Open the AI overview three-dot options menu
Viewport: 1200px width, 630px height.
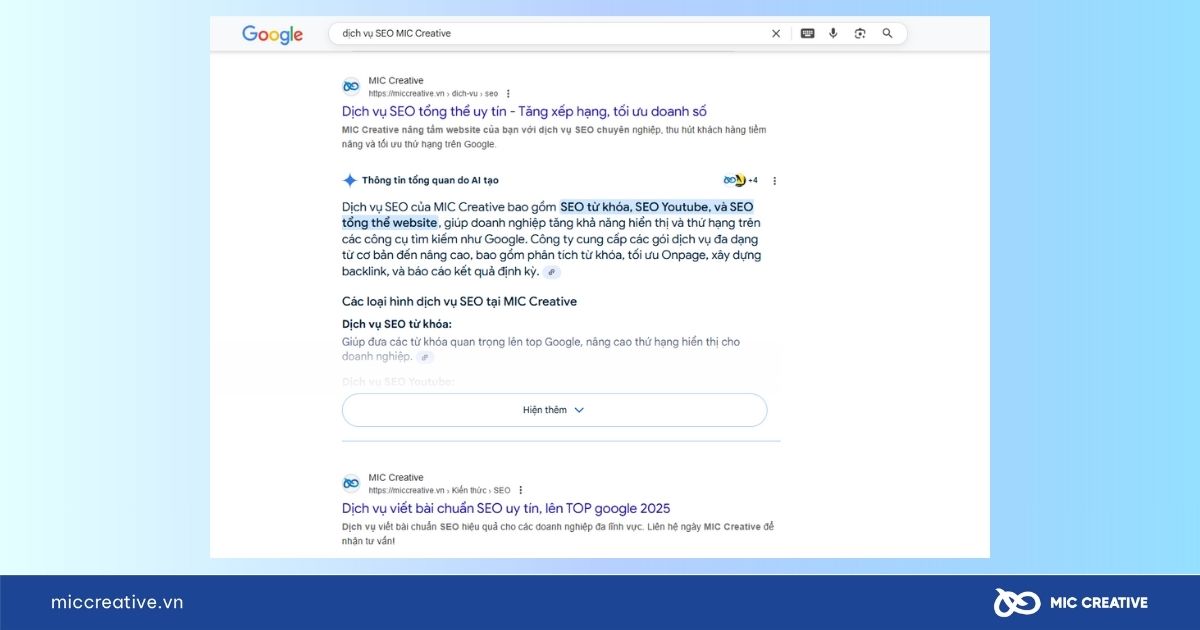pyautogui.click(x=774, y=181)
